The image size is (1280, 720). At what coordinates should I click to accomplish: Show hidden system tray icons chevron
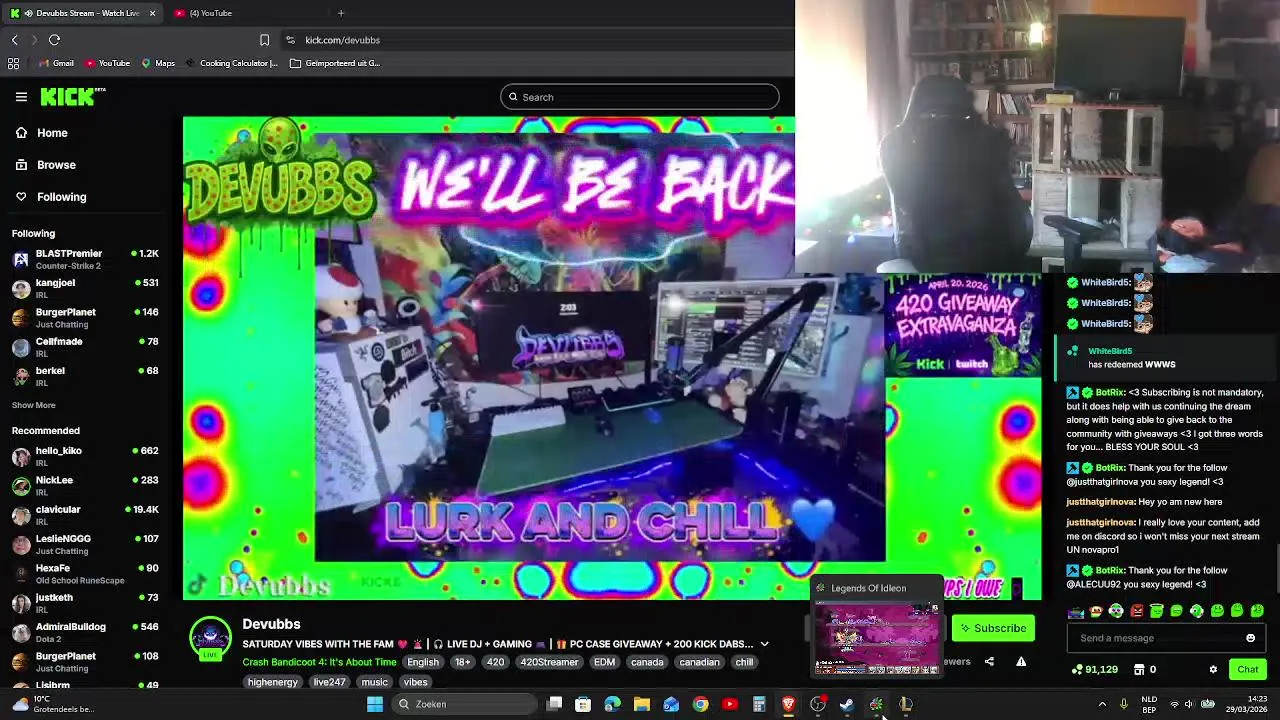tap(1102, 704)
